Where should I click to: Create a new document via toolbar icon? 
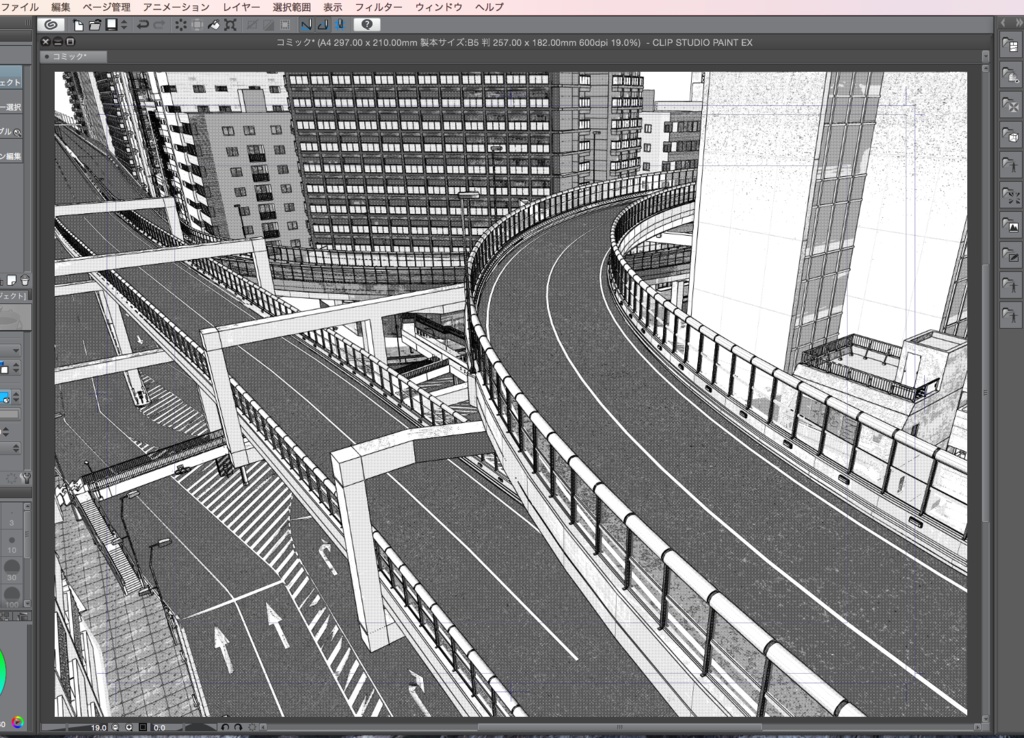pos(78,25)
